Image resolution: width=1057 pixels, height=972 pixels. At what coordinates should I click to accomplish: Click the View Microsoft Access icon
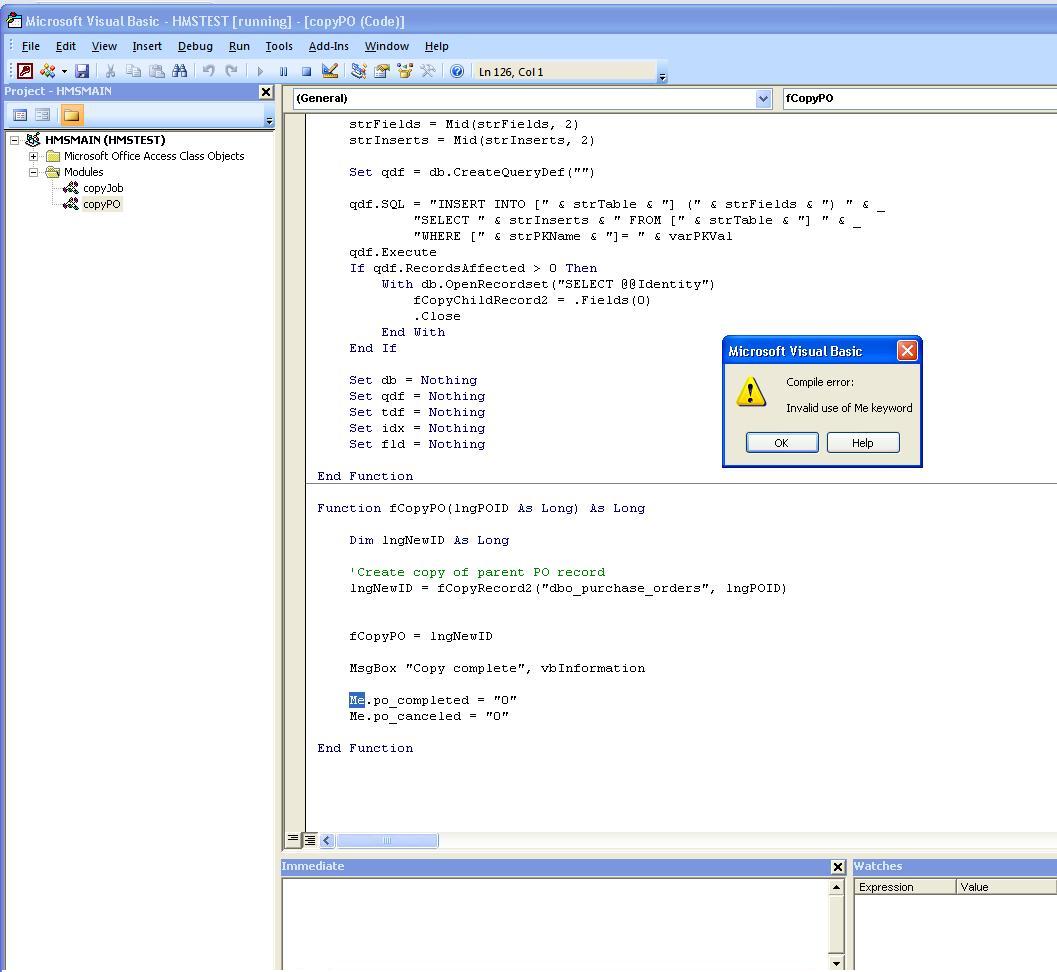coord(25,71)
